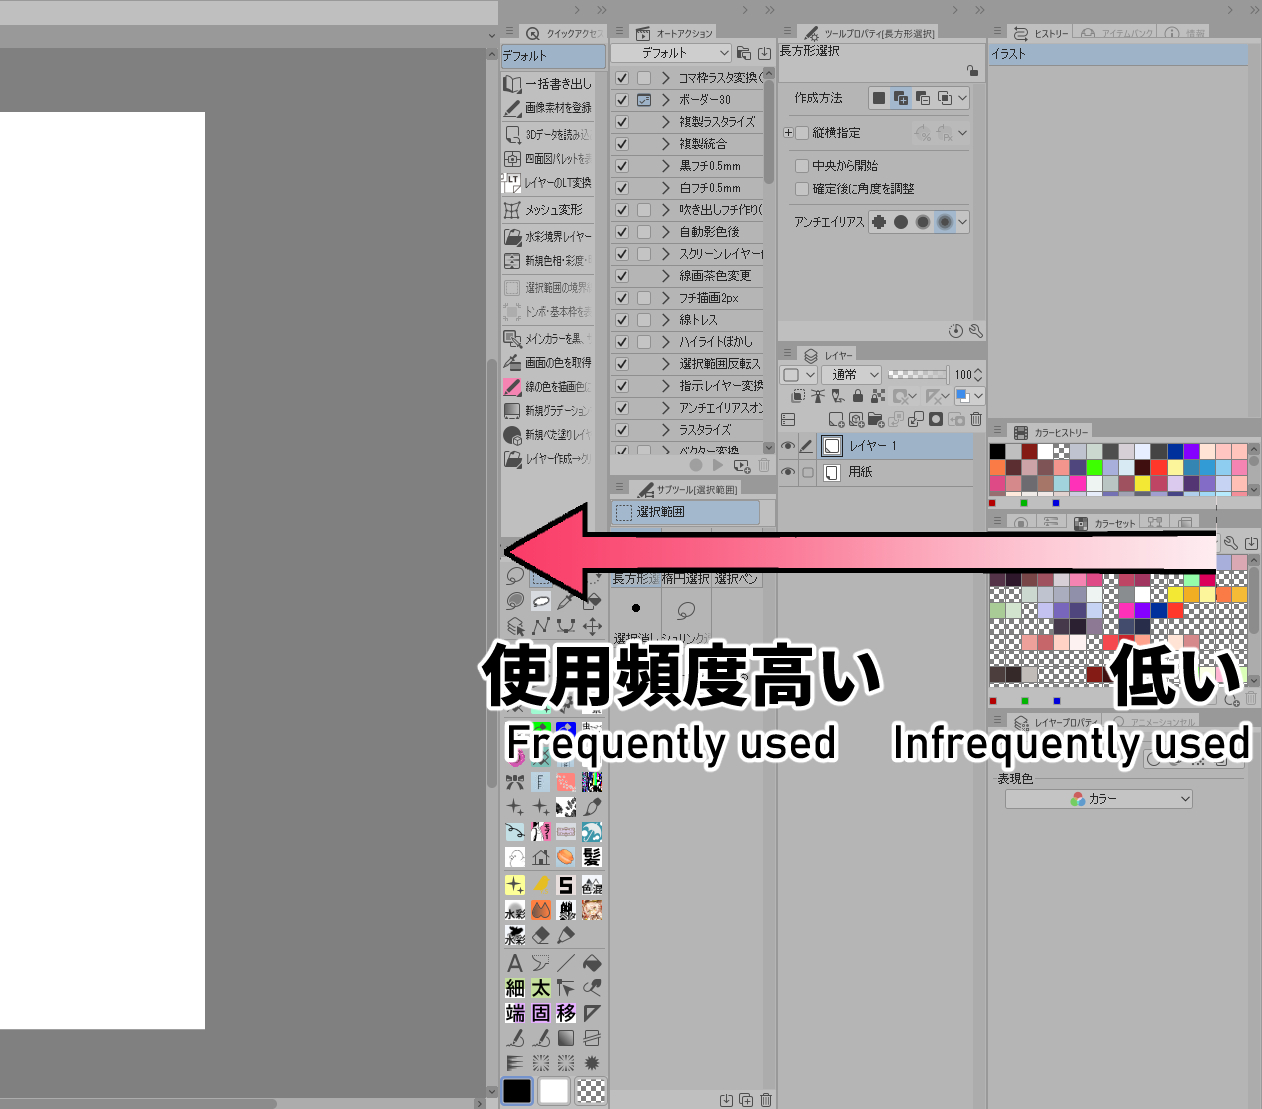
Task: Set anti-aliasing to none
Action: (x=879, y=222)
